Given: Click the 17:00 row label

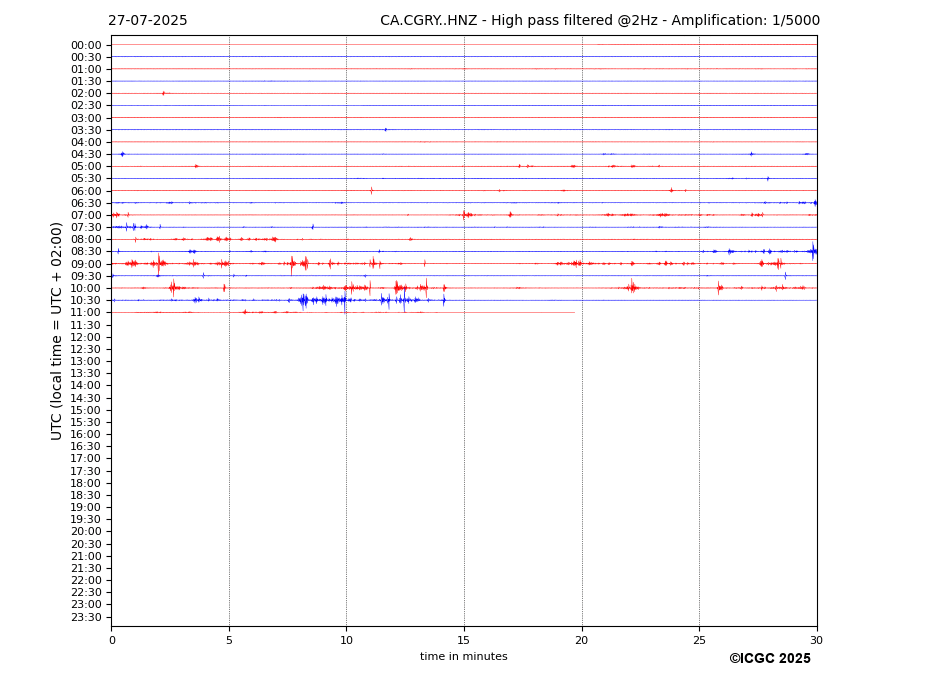Looking at the screenshot, I should tap(86, 458).
